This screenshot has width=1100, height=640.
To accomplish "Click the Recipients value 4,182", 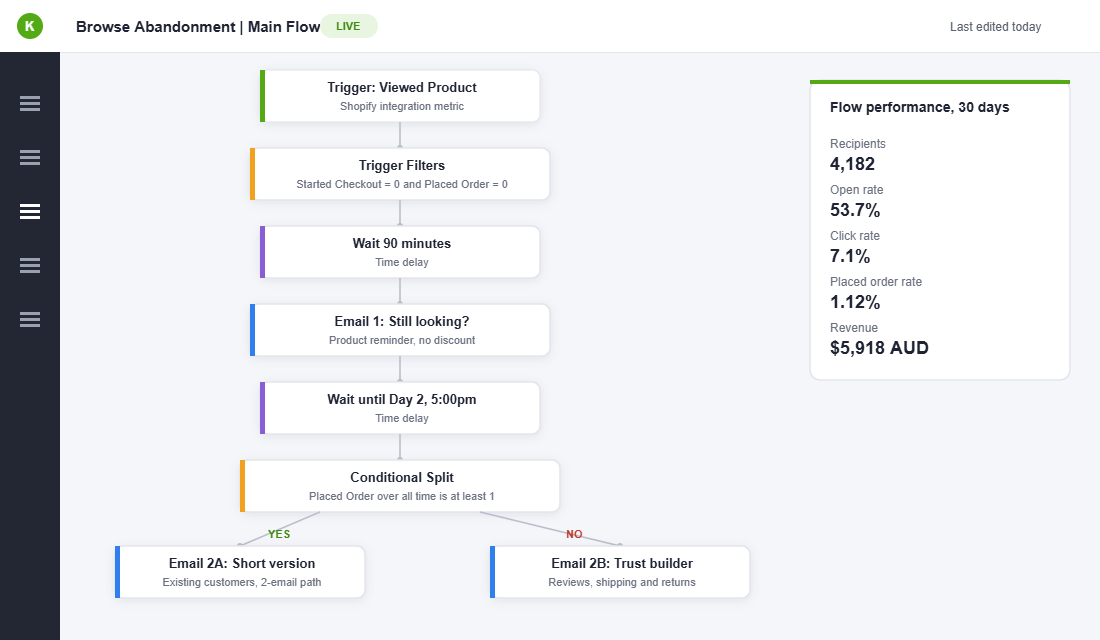I will coord(852,164).
